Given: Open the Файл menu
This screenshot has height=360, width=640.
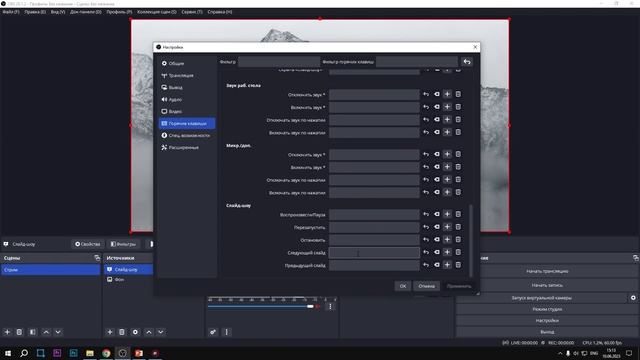Looking at the screenshot, I should coord(11,12).
